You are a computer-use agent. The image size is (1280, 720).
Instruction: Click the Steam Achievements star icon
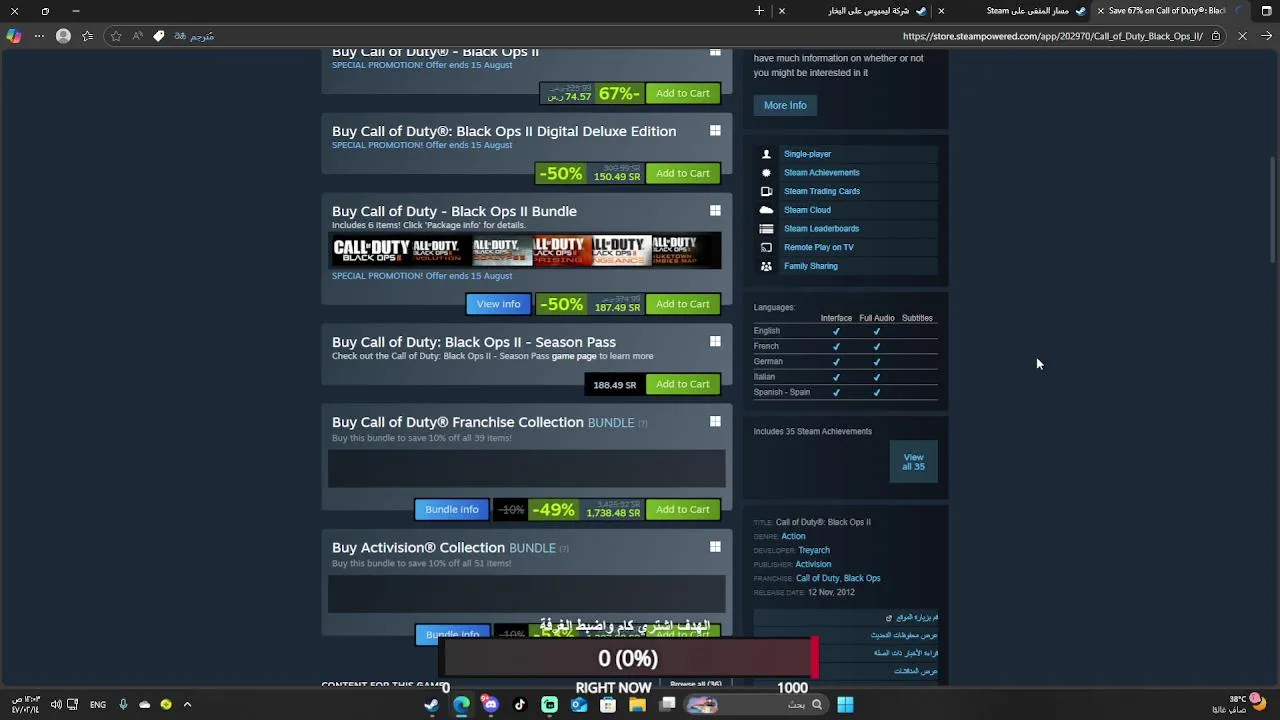(766, 173)
